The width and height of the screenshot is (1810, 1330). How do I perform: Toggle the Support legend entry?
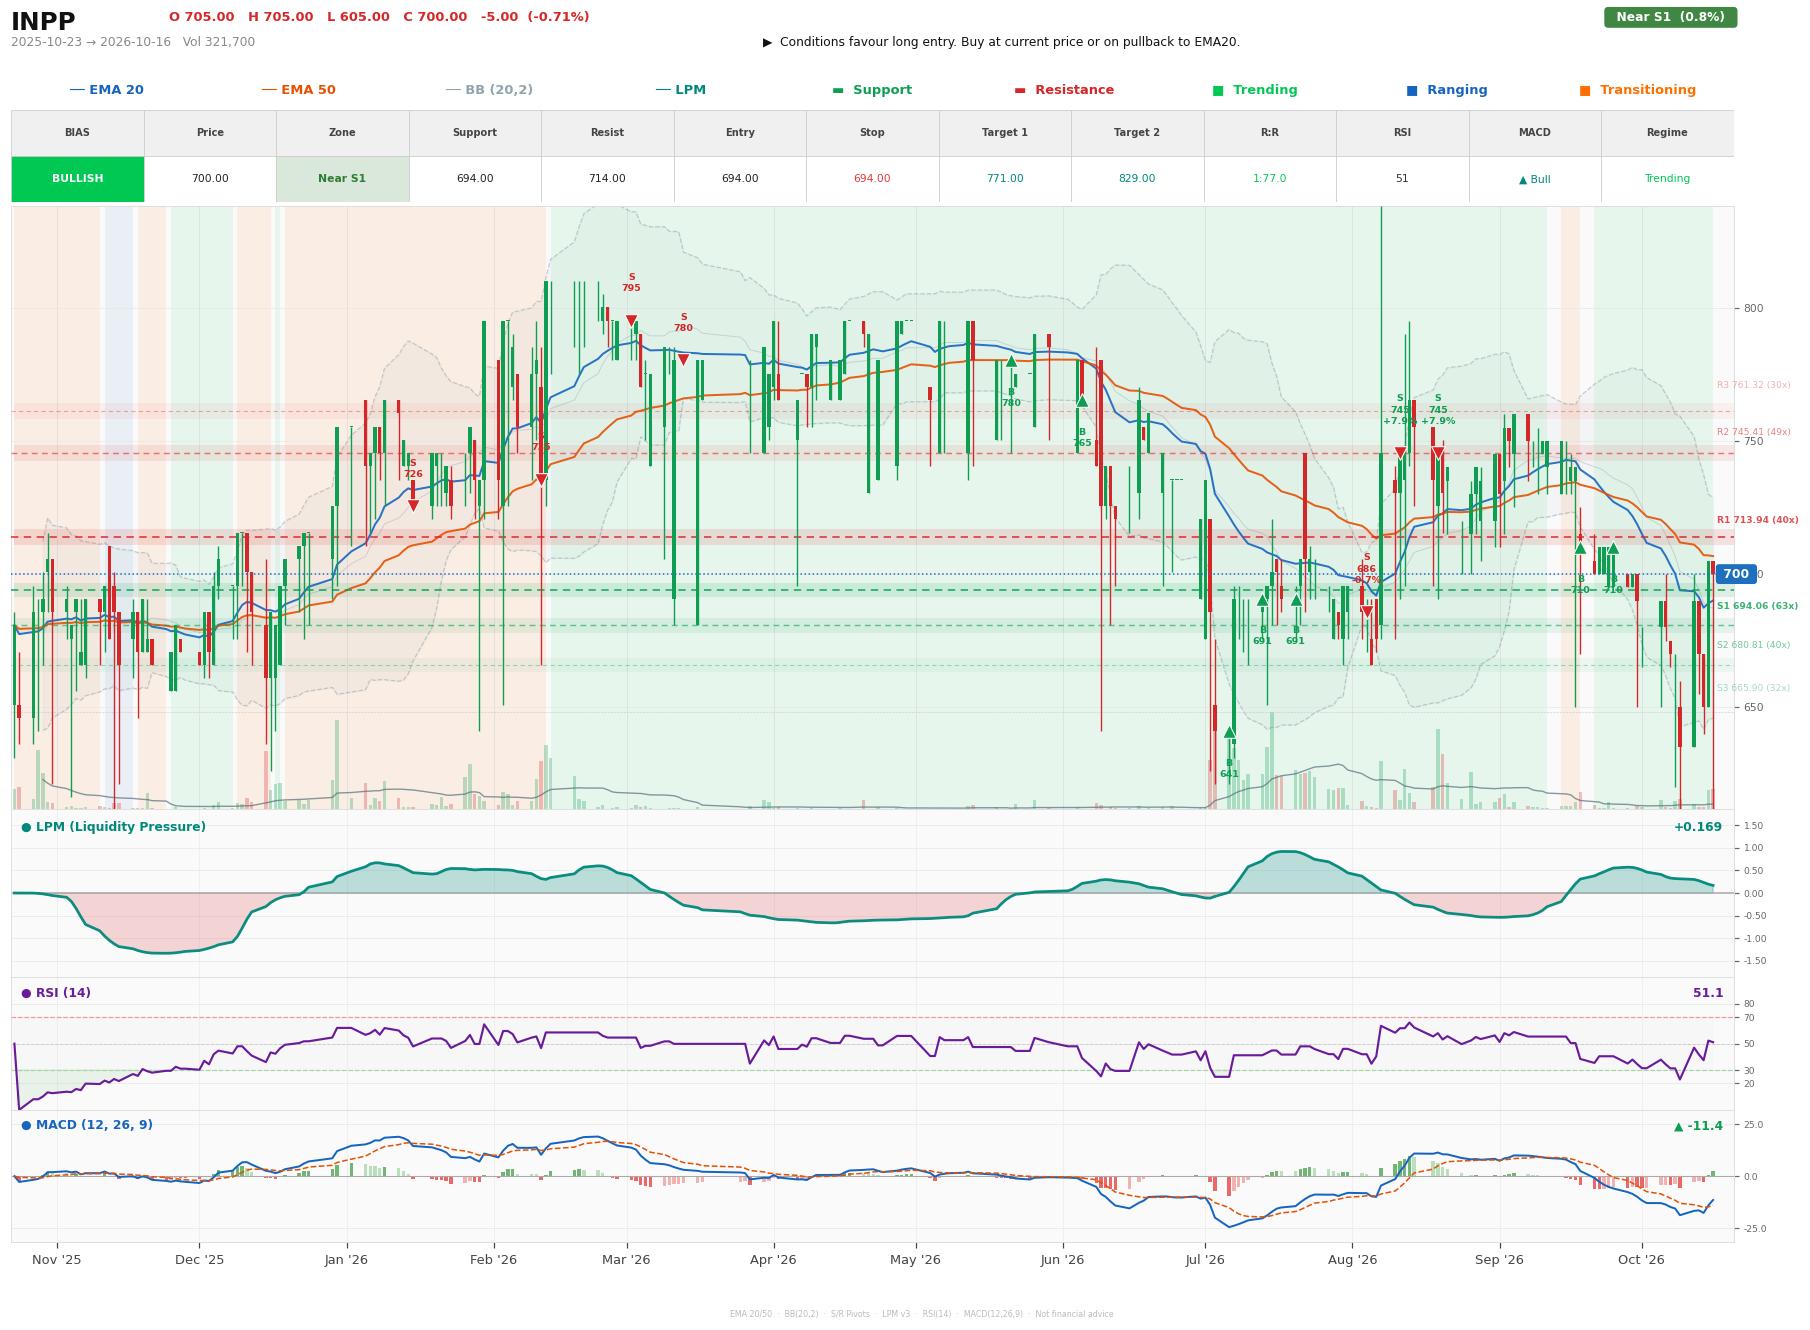(872, 90)
